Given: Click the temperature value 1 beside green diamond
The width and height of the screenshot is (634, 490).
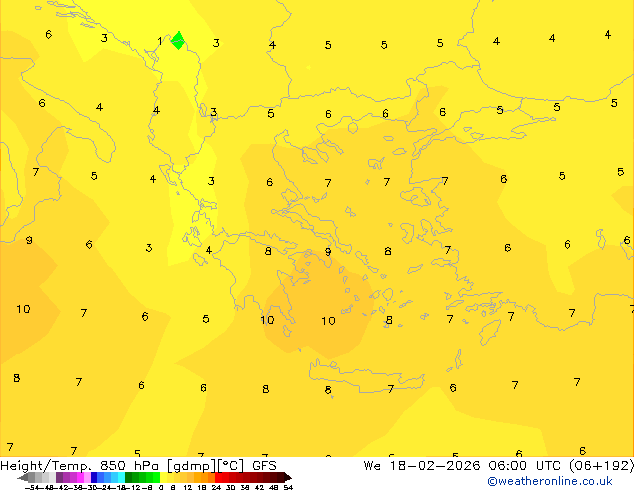Looking at the screenshot, I should (x=160, y=41).
